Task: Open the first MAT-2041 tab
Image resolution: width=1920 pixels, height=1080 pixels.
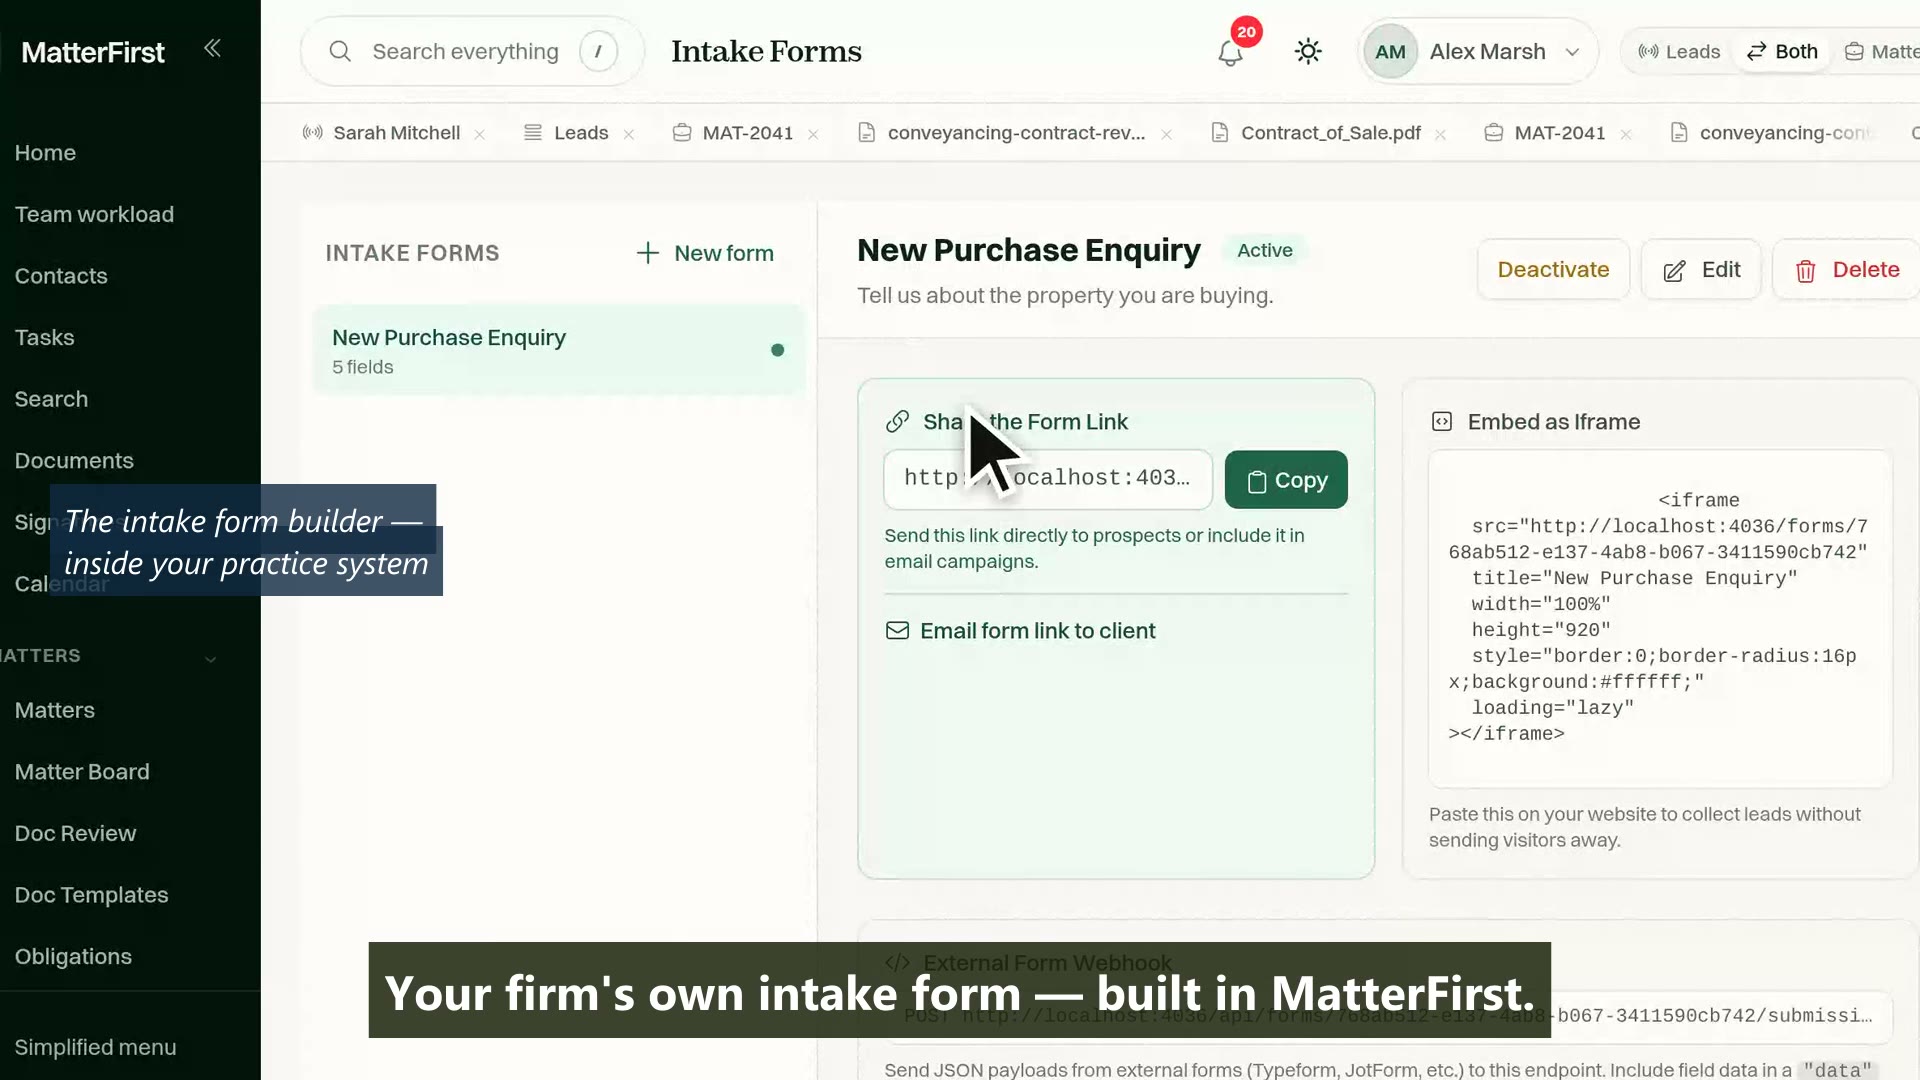Action: coord(733,133)
